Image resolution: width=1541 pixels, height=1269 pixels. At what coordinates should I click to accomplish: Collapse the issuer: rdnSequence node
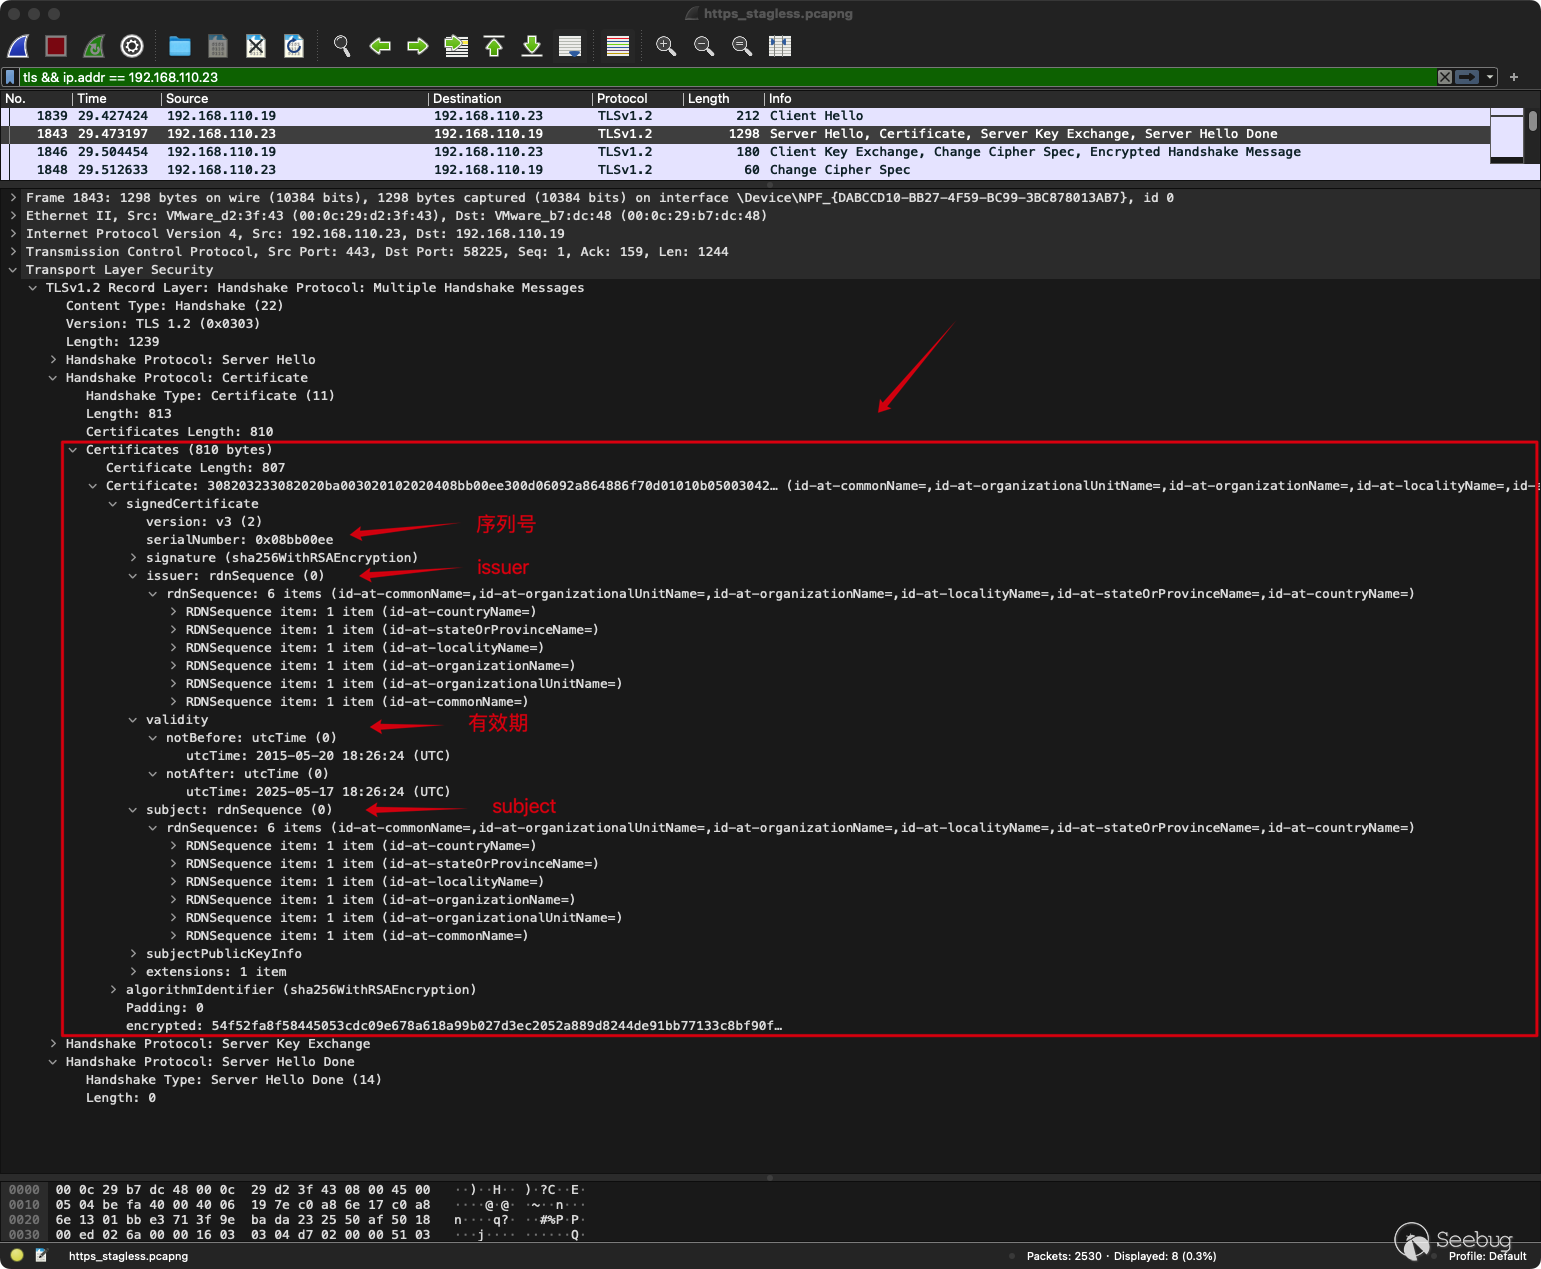click(133, 576)
